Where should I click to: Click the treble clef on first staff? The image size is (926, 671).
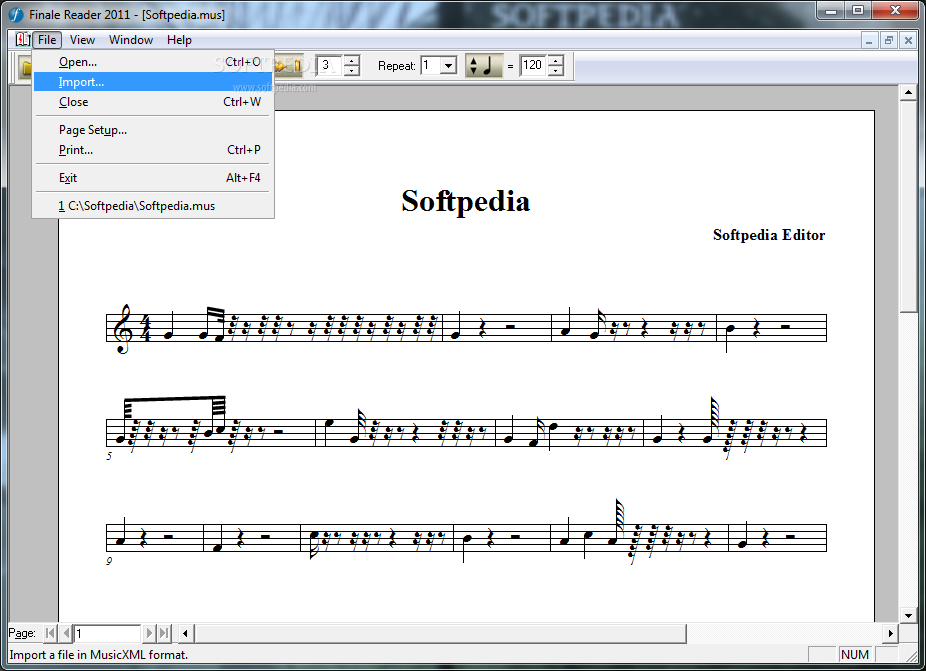[x=124, y=328]
